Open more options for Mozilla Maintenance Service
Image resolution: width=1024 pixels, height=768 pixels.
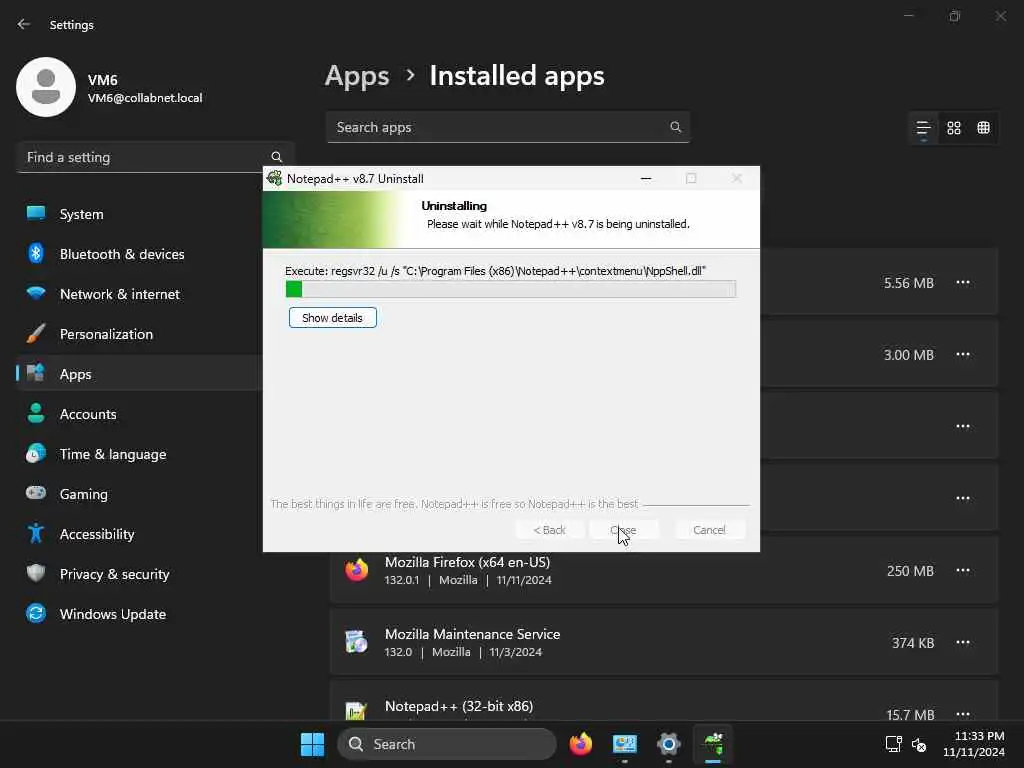coord(963,642)
